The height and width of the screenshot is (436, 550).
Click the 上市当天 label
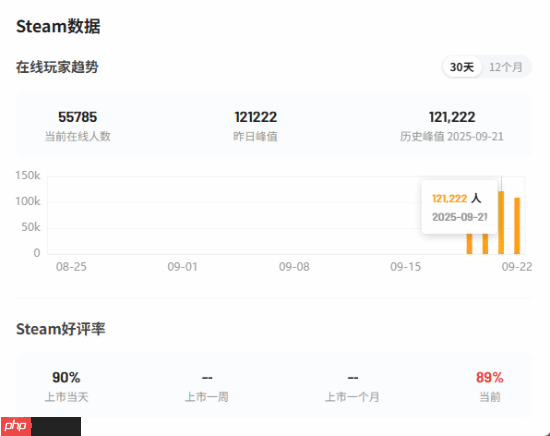66,397
